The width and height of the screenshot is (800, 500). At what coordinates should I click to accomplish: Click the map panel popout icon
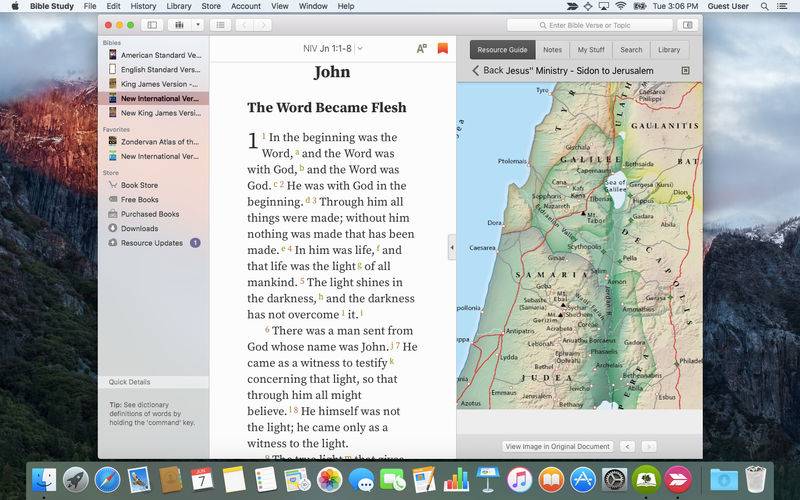(685, 70)
